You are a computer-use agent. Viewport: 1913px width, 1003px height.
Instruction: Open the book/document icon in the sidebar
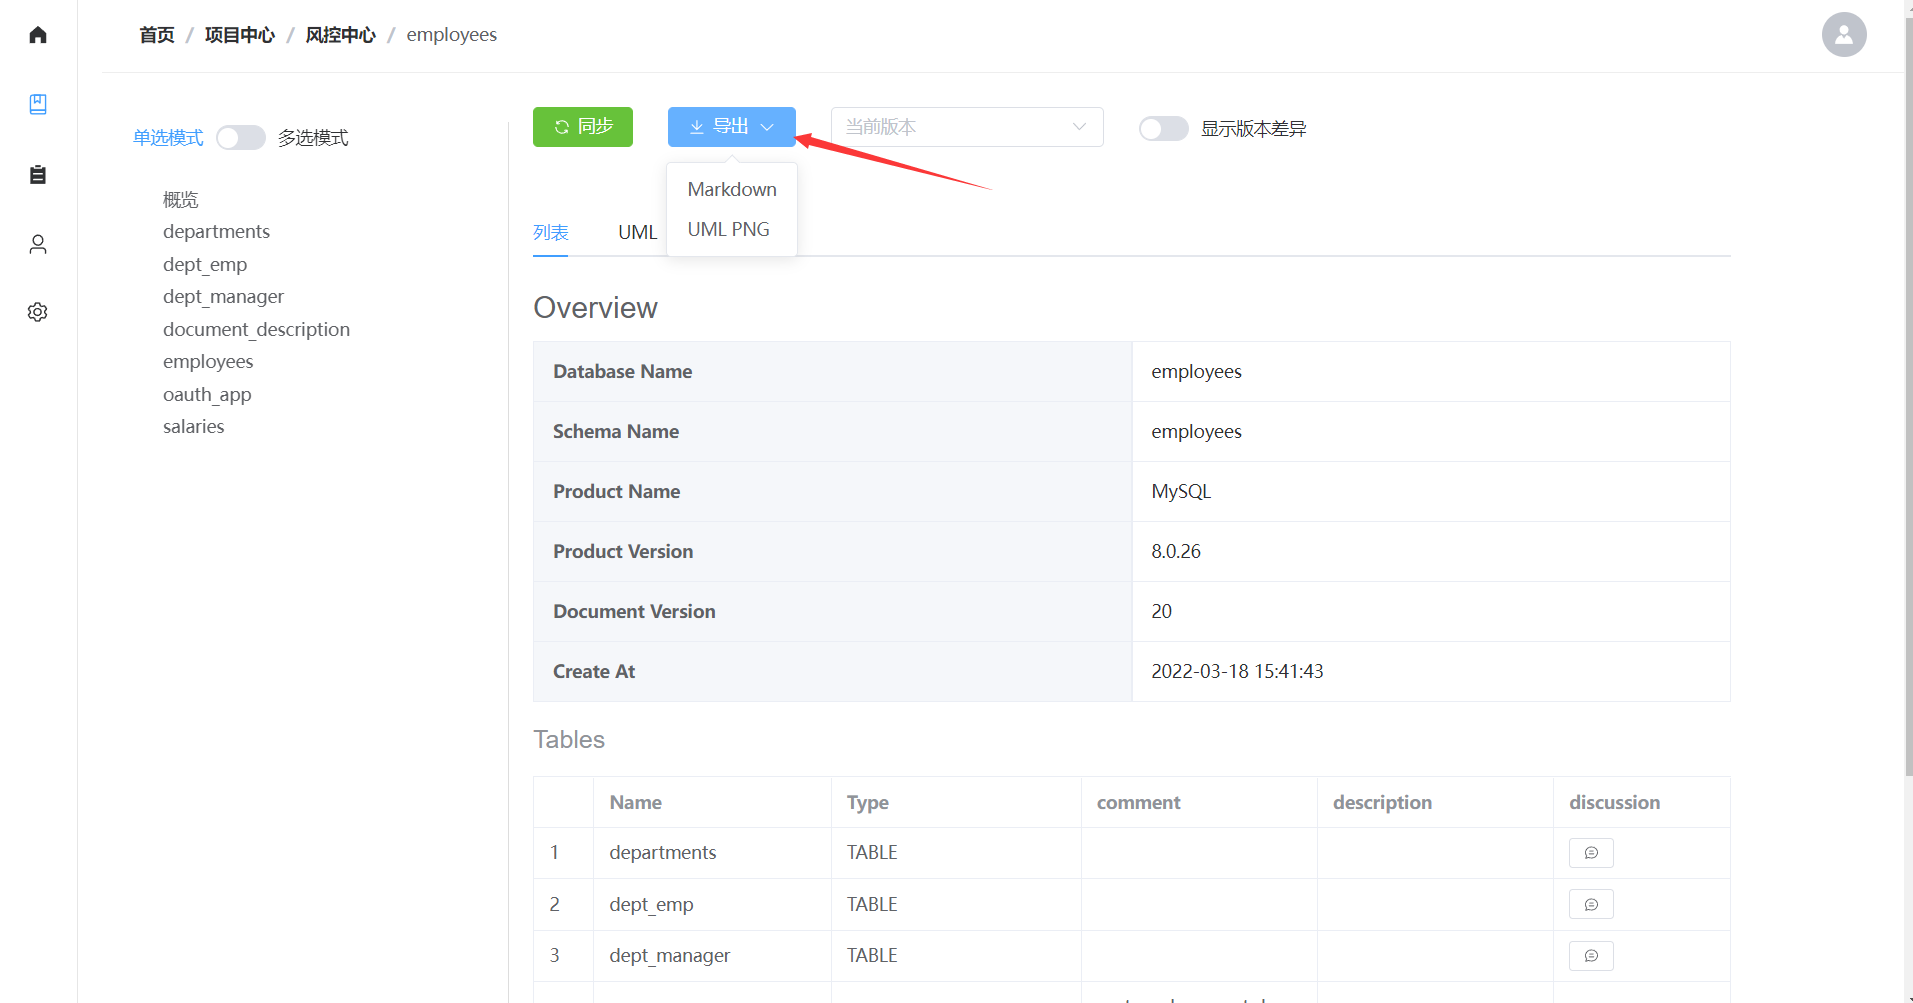(38, 104)
